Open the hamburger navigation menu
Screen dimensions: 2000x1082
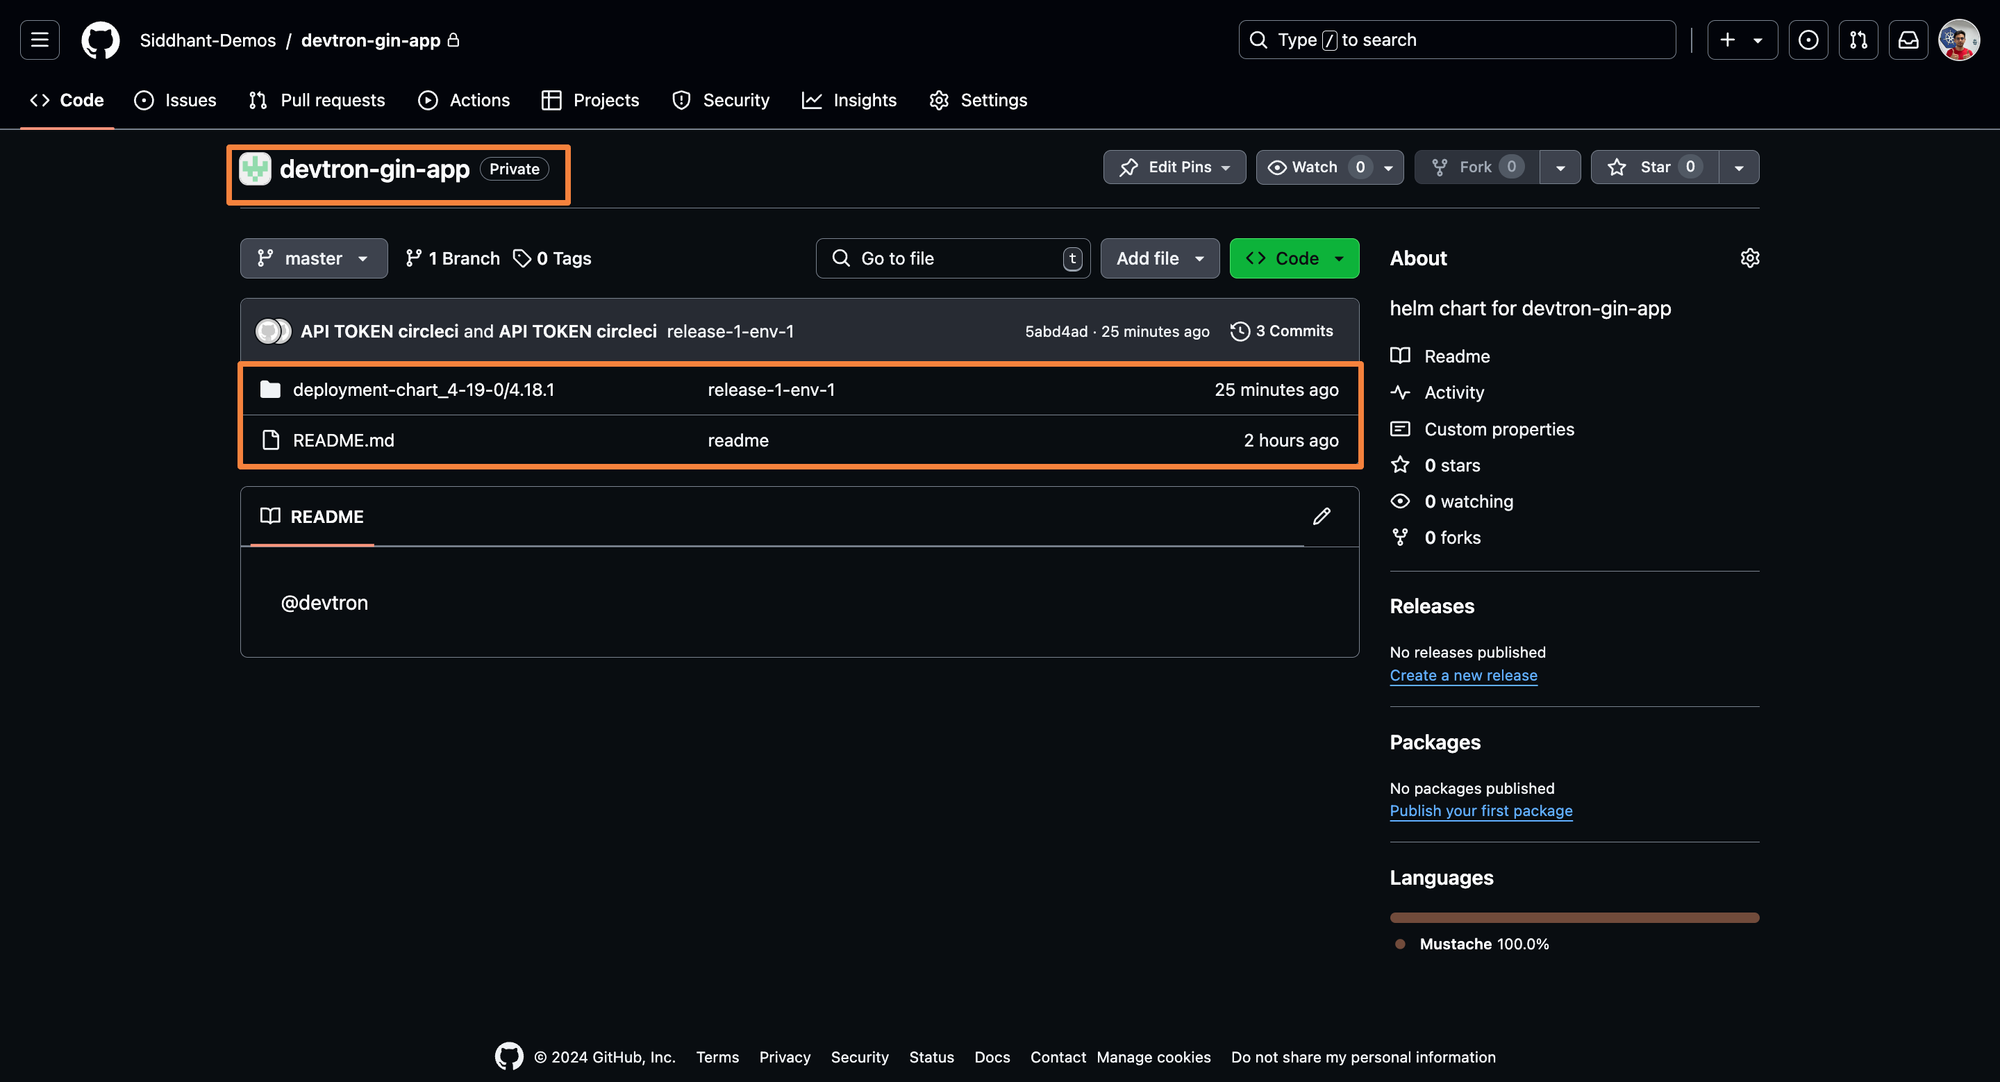(40, 40)
